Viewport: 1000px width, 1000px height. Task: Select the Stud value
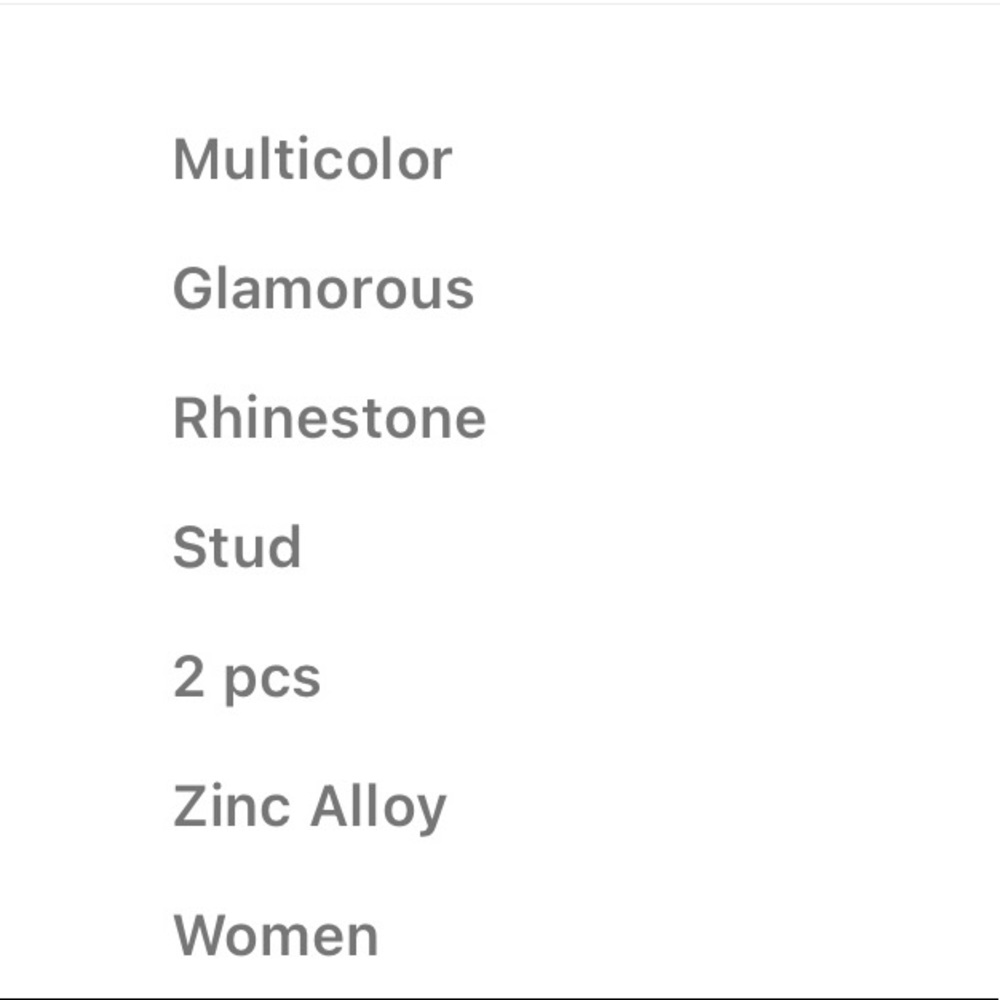[237, 547]
